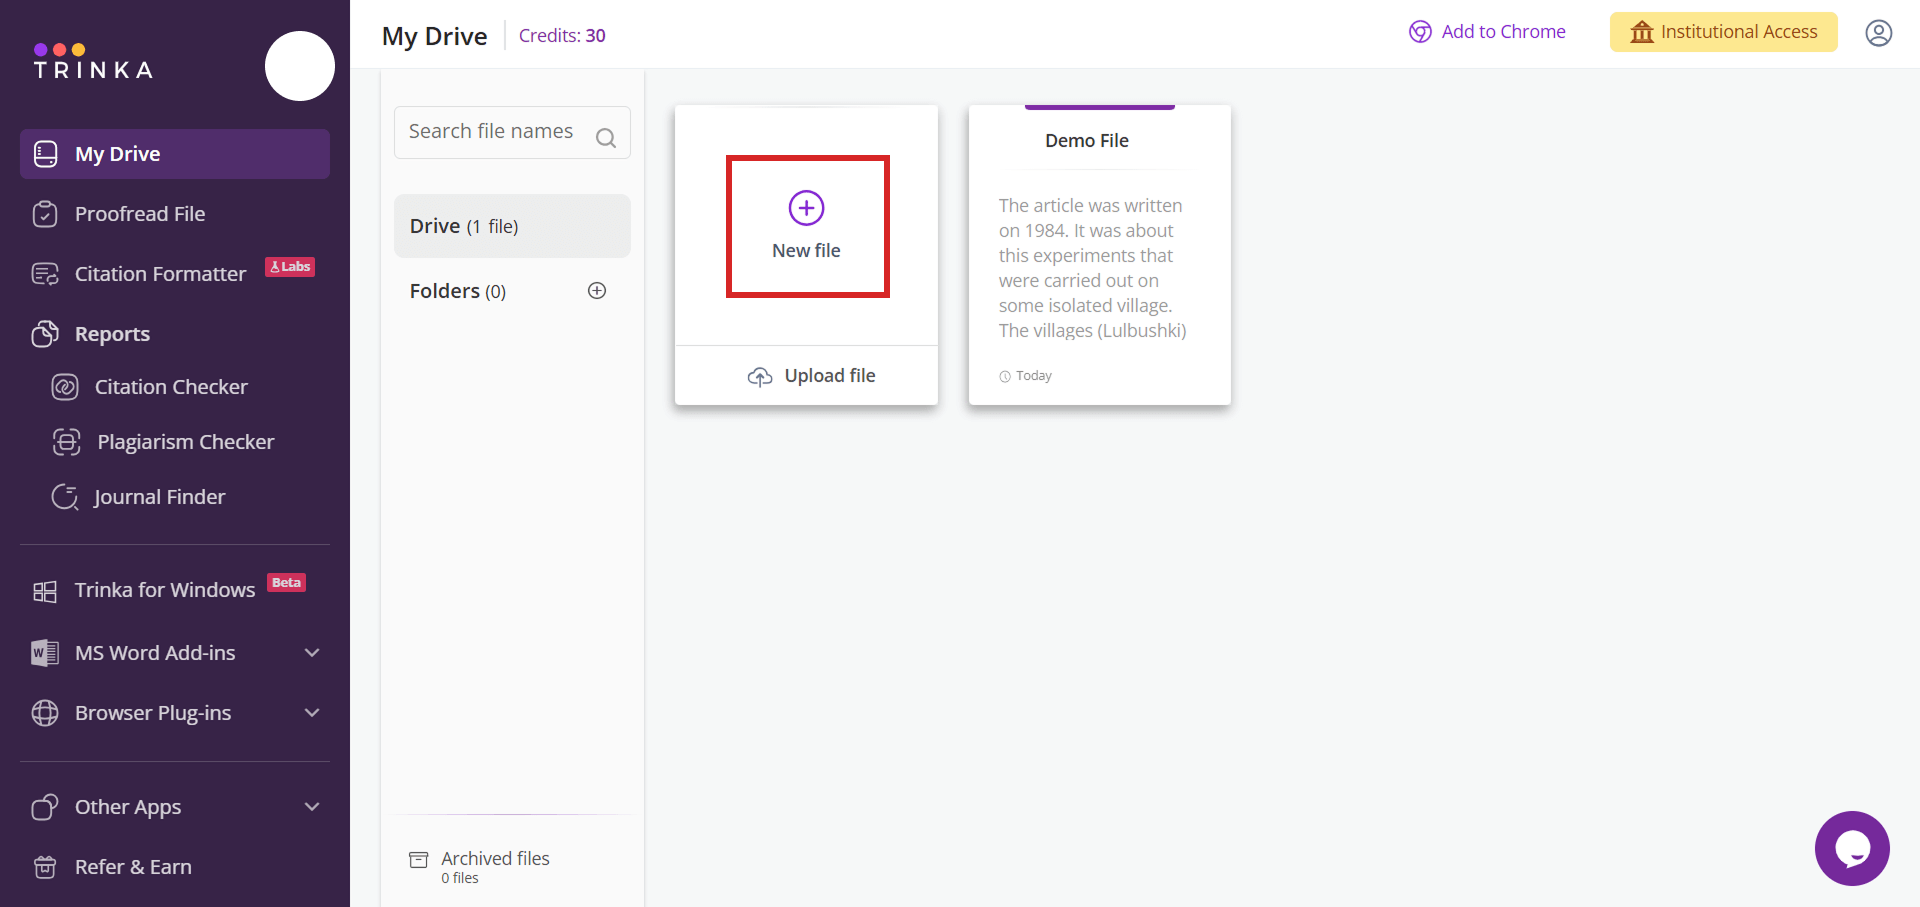Click the Archived files box icon
Viewport: 1920px width, 907px height.
point(419,860)
